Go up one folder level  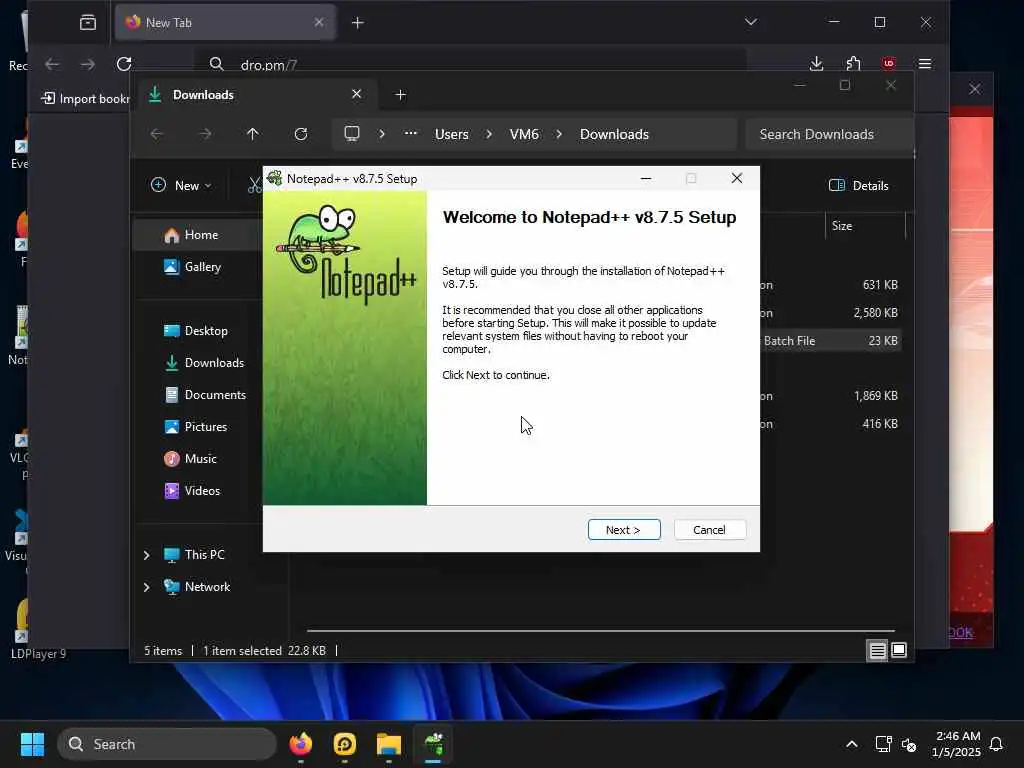(252, 134)
